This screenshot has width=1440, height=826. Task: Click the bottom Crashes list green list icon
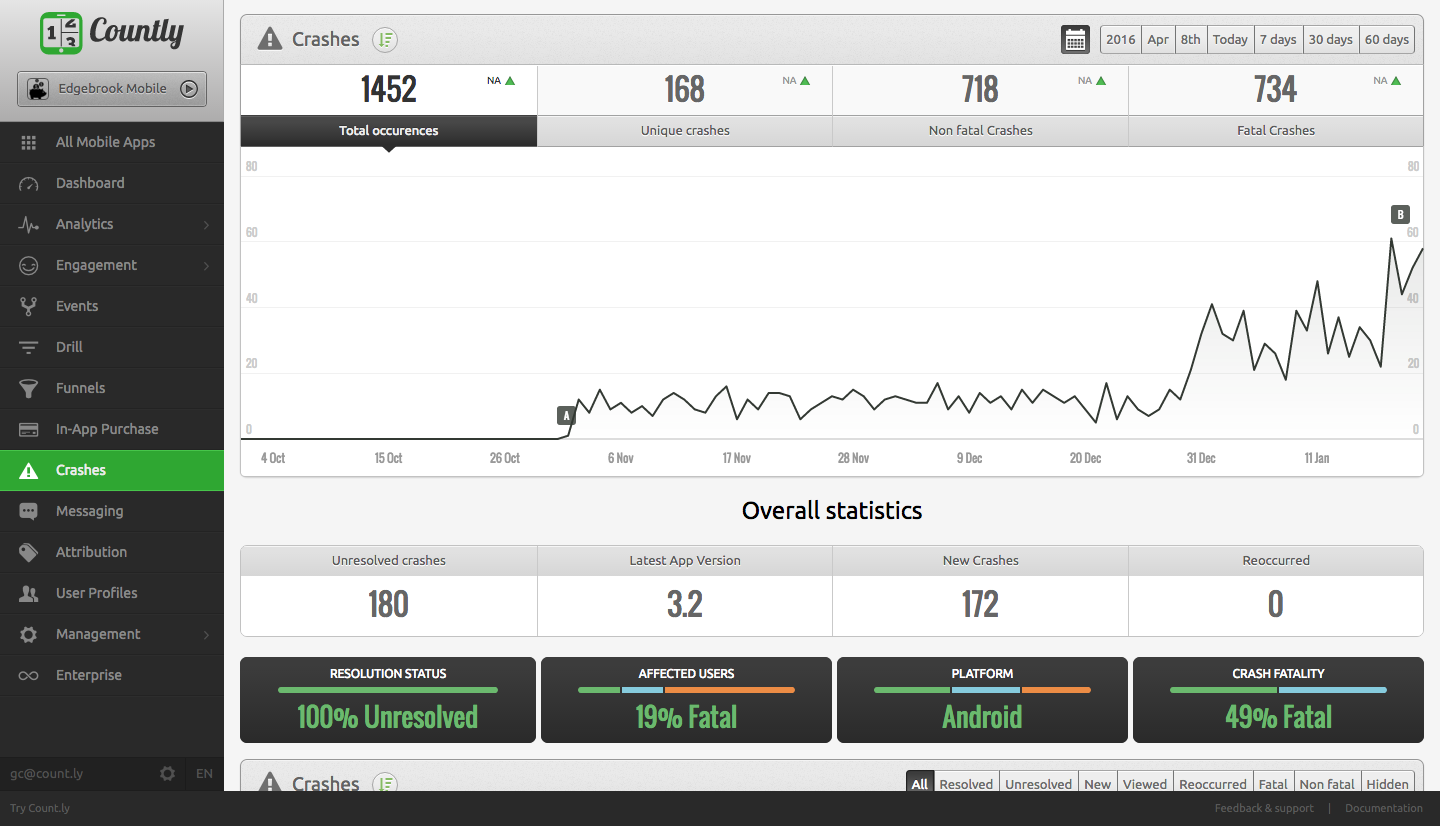pyautogui.click(x=385, y=784)
